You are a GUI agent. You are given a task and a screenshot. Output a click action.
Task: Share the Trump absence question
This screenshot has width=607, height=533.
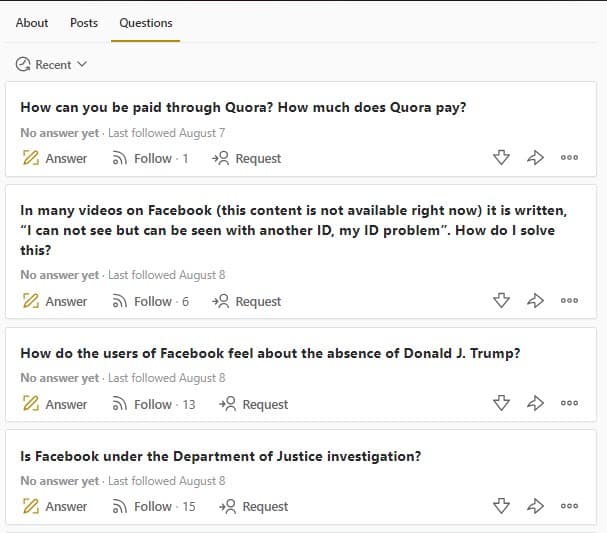click(x=535, y=403)
